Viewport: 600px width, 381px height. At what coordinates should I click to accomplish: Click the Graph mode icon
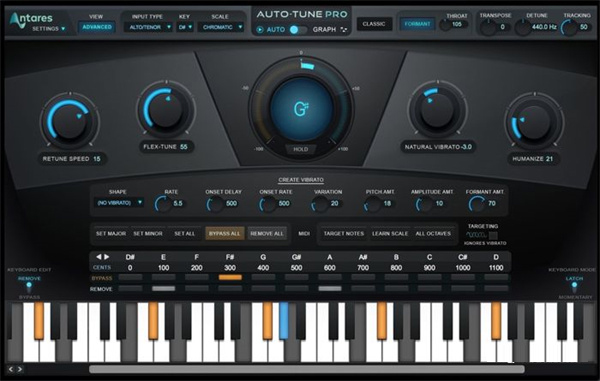coord(344,29)
